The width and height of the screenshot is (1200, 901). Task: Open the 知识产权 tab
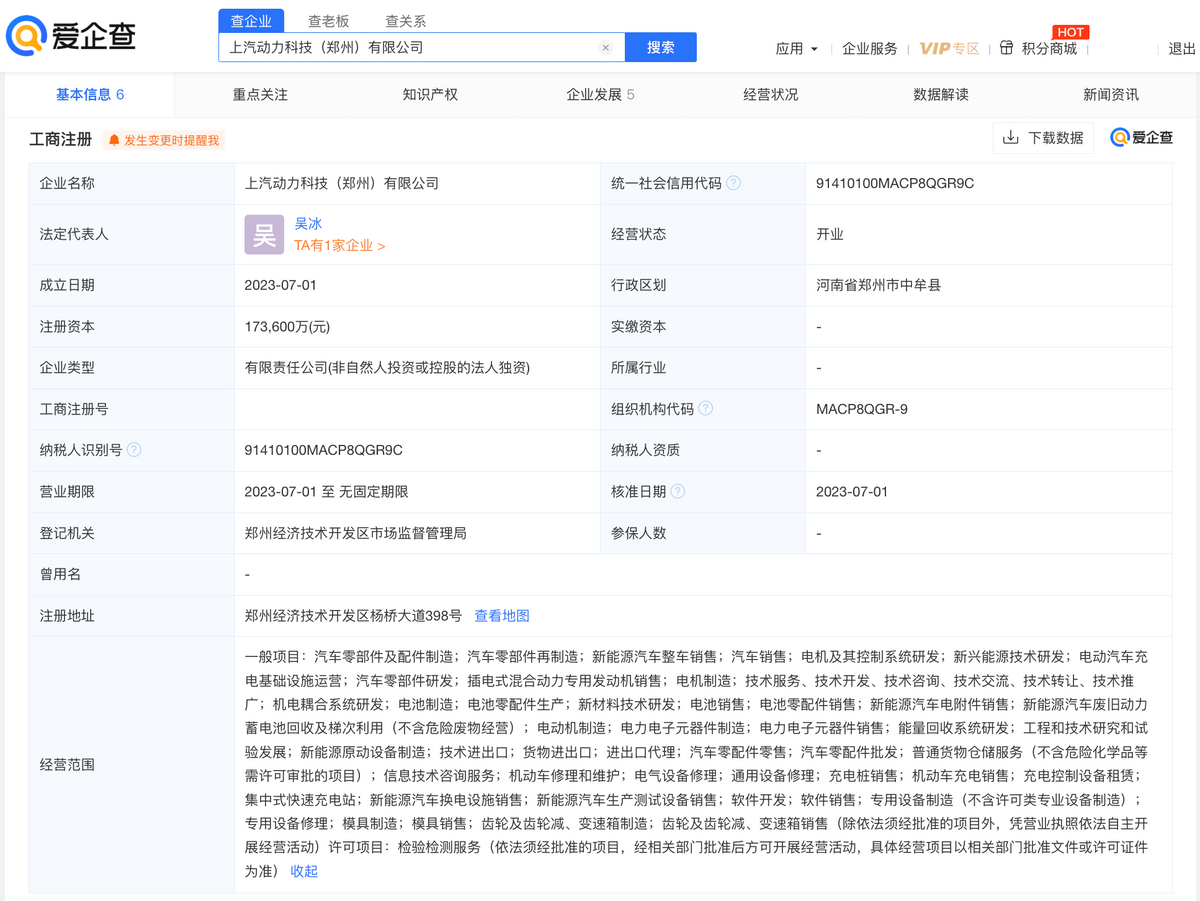[430, 94]
